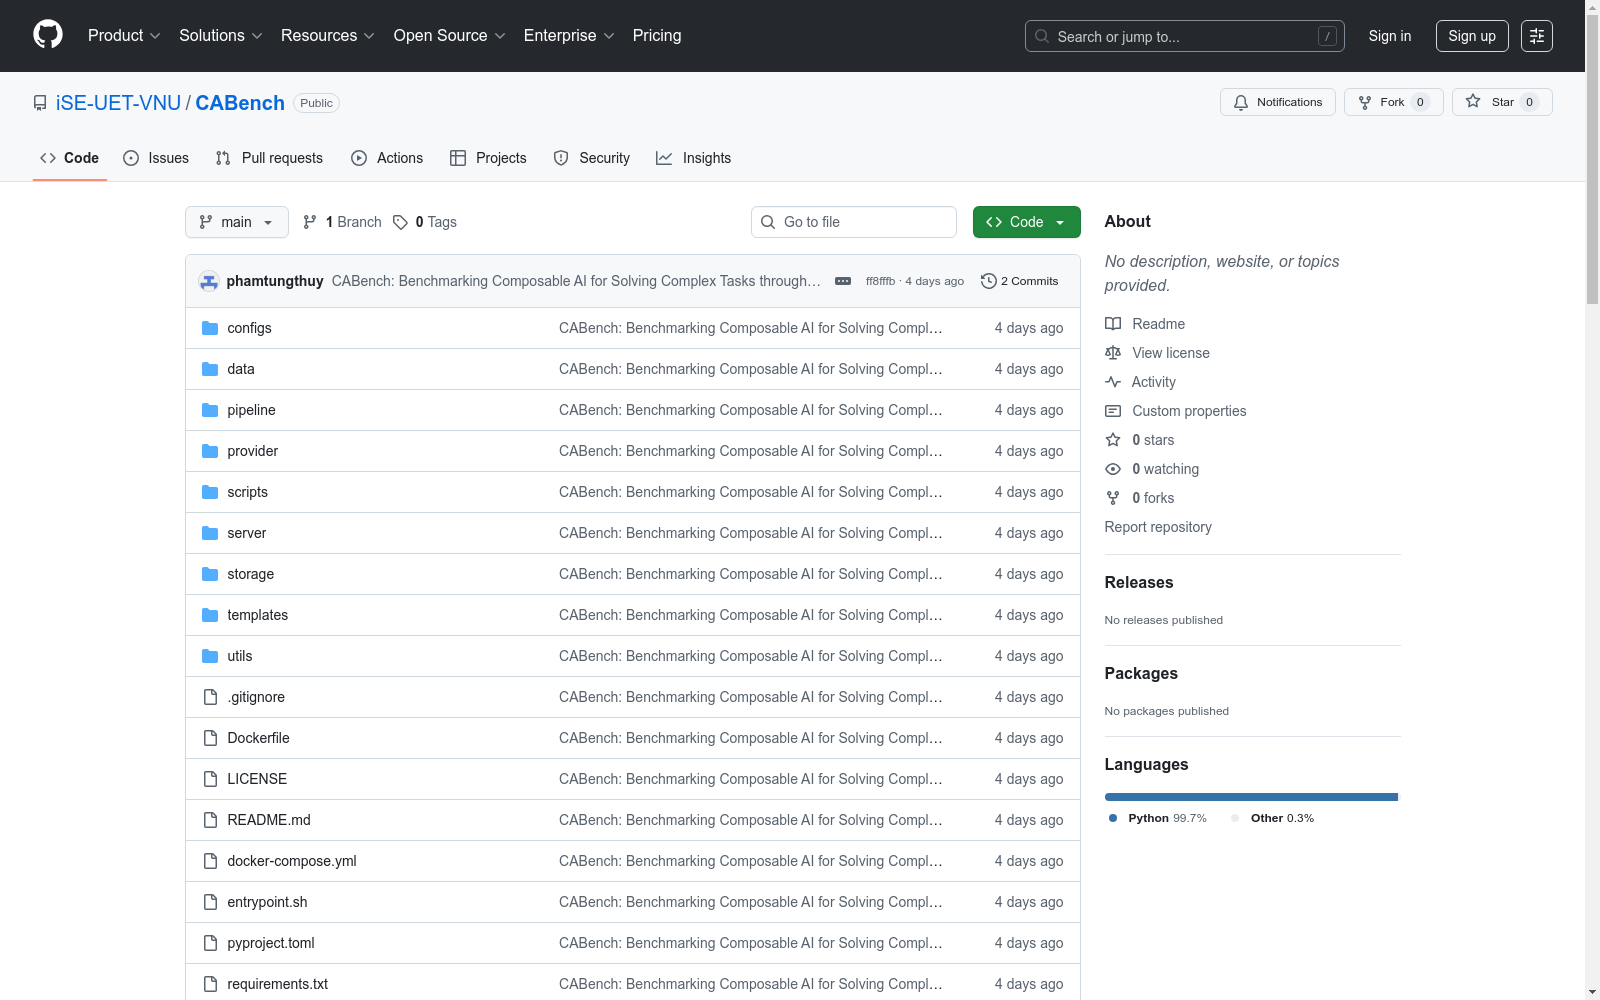Click the LICENSE file icon
The width and height of the screenshot is (1600, 1000).
pyautogui.click(x=210, y=779)
